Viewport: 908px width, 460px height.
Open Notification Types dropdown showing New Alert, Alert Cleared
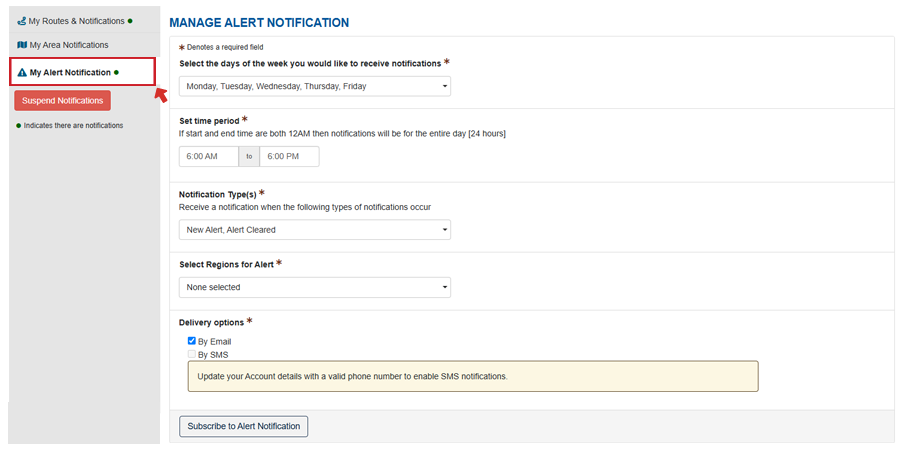tap(314, 230)
